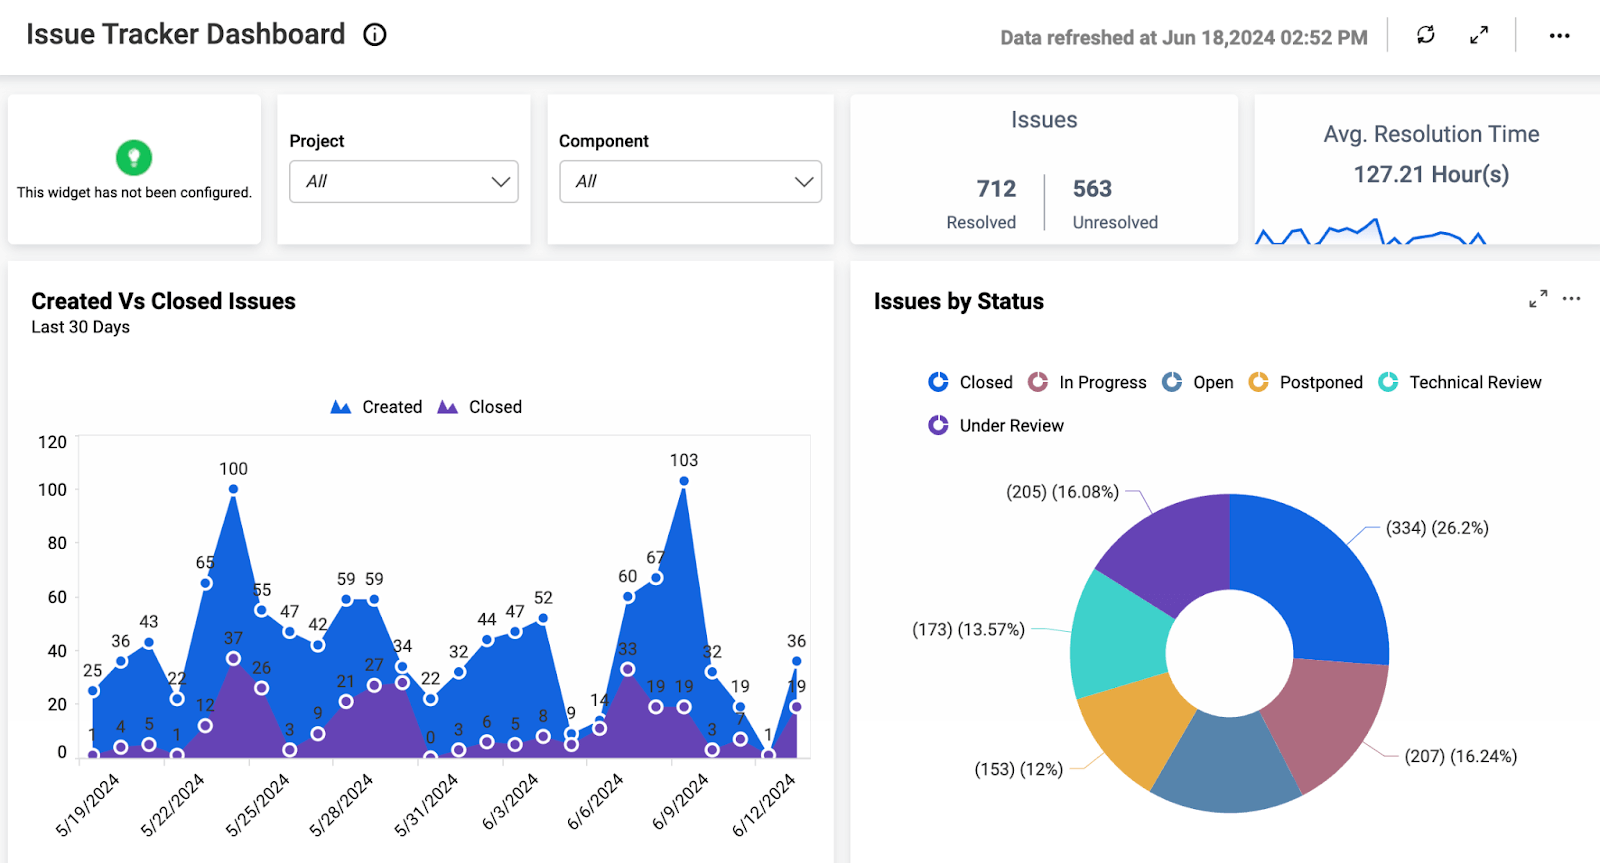This screenshot has width=1600, height=863.
Task: Open dashboard more options menu
Action: [x=1559, y=35]
